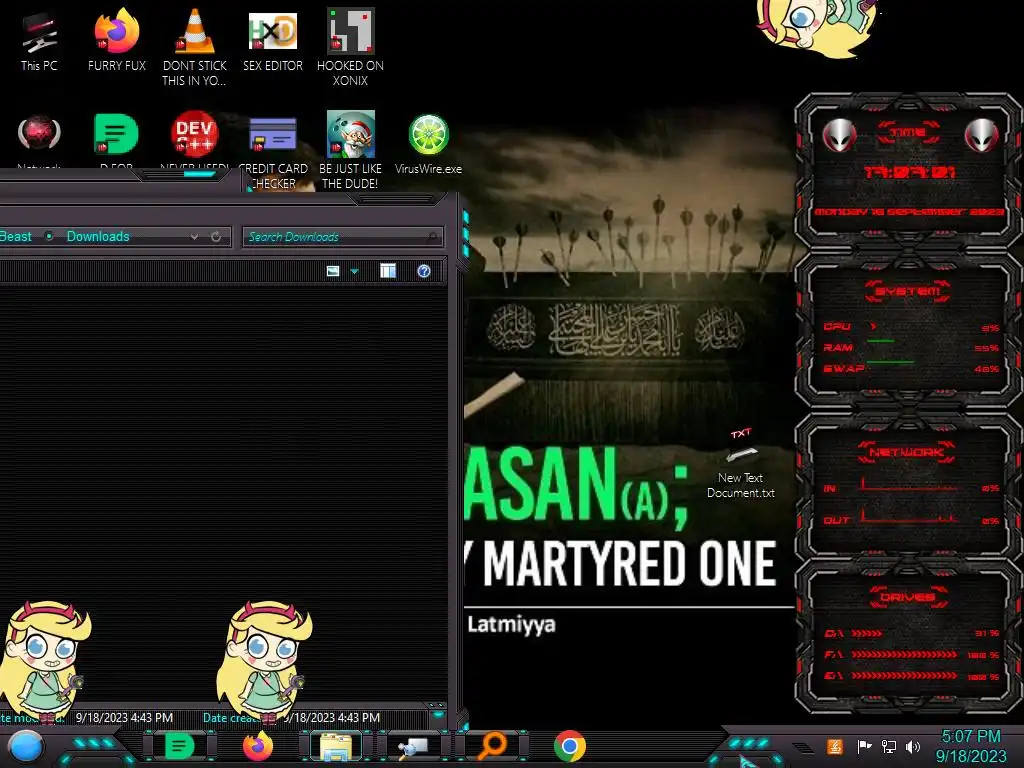
Task: Click the left alien head on TIME widget
Action: (839, 135)
